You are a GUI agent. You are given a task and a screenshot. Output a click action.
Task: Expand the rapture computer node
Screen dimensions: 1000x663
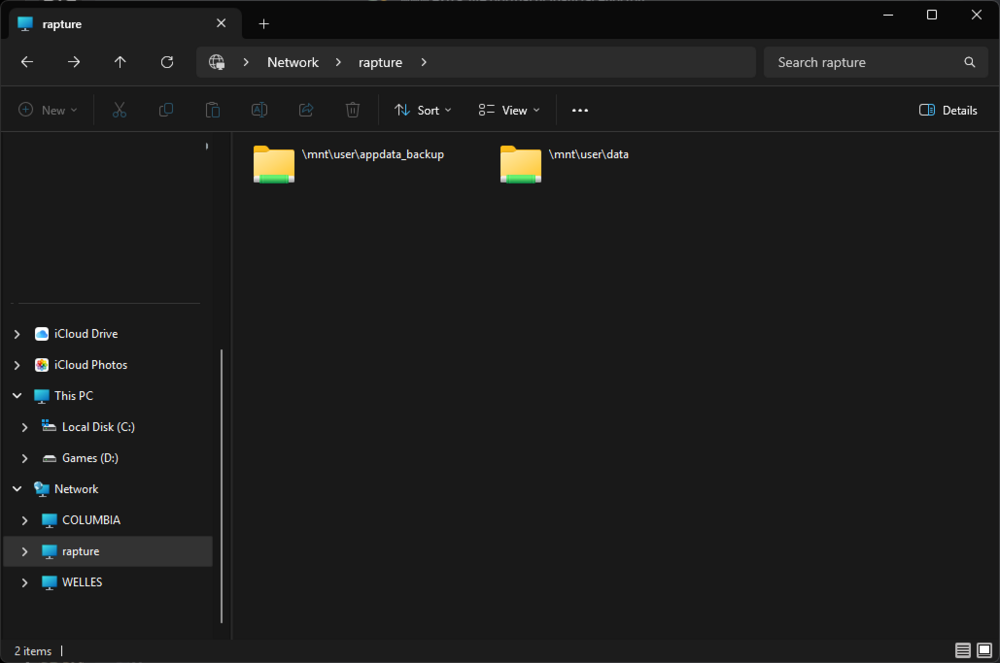click(x=25, y=551)
